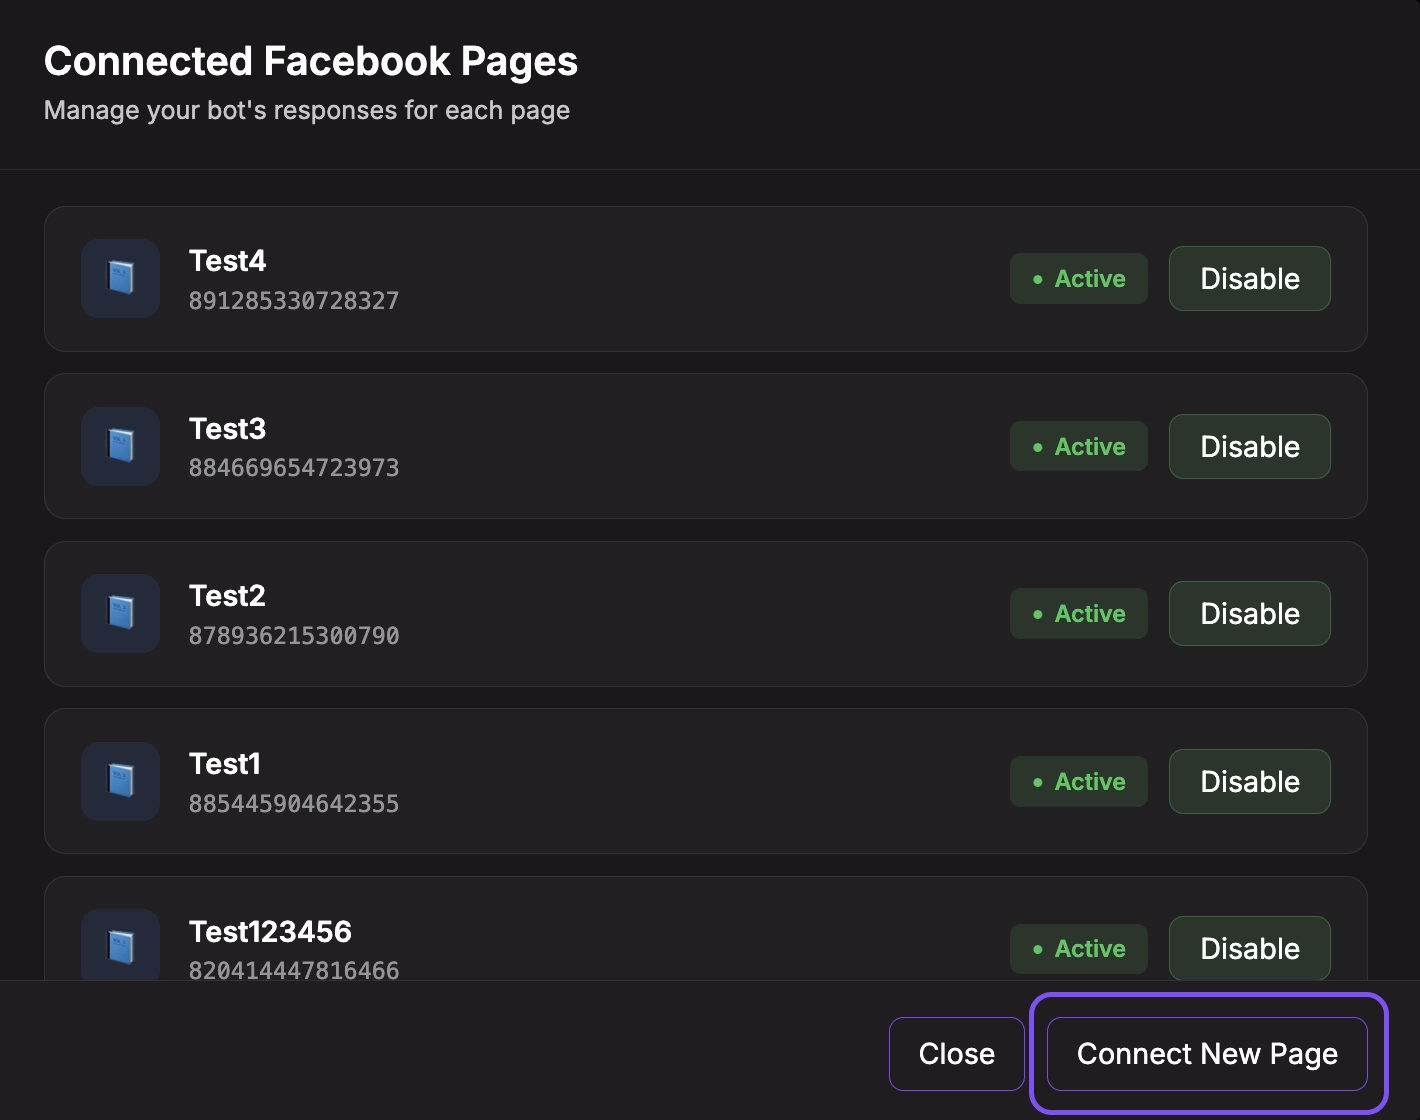Click the Test3 page book icon
Image resolution: width=1420 pixels, height=1120 pixels.
pos(120,446)
